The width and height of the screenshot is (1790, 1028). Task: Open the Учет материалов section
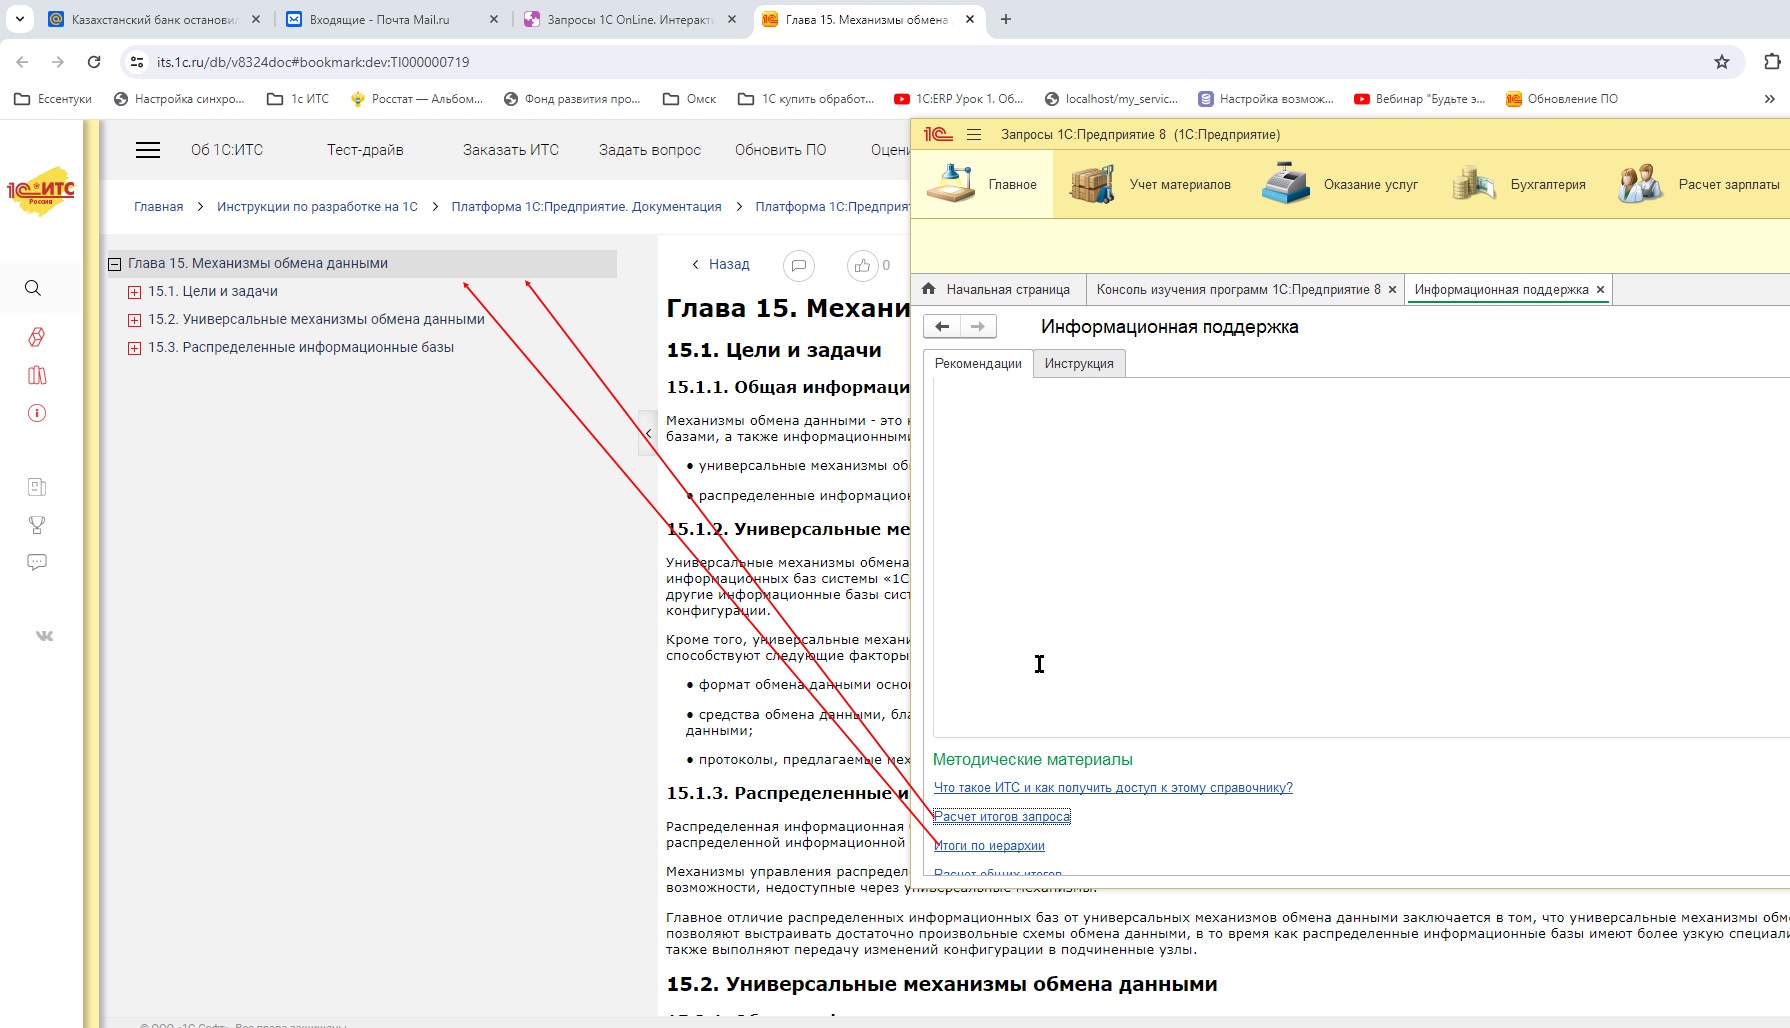[x=1151, y=184]
